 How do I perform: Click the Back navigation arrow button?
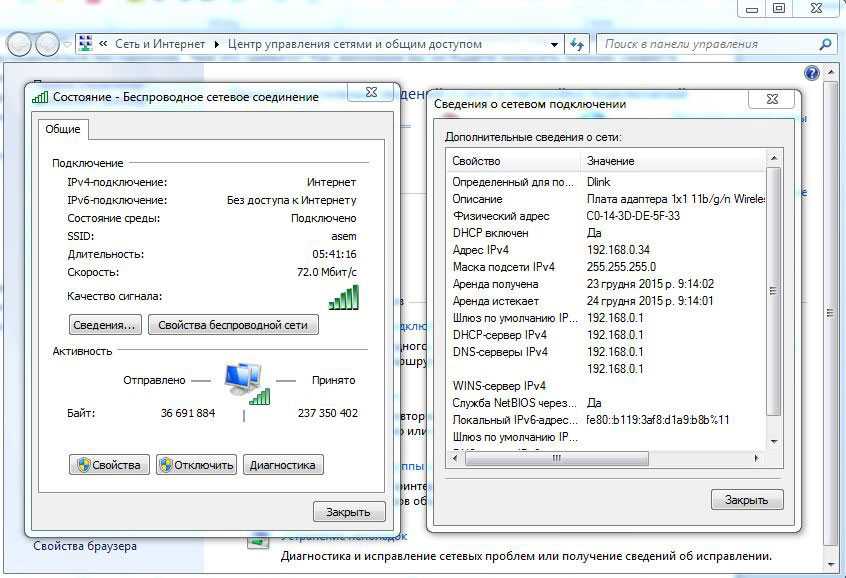coord(20,44)
